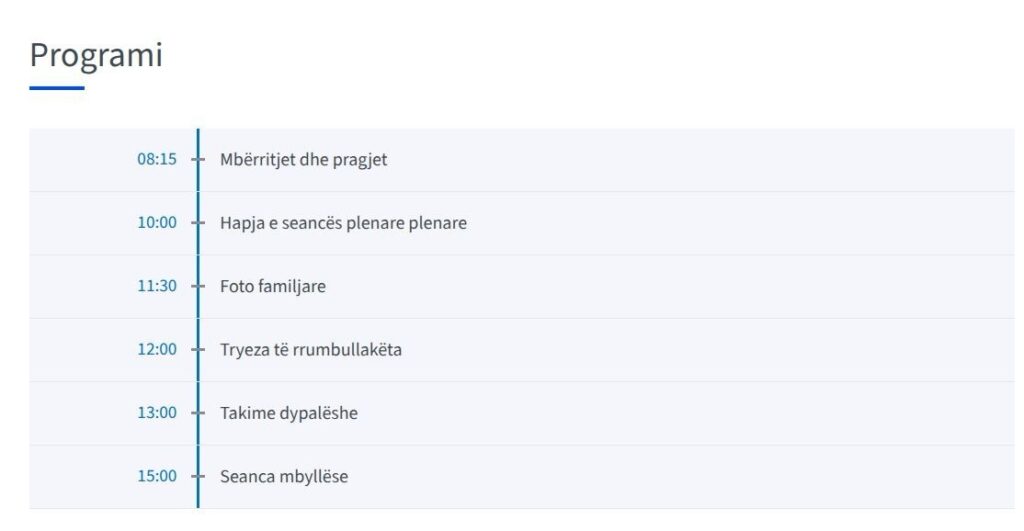The height and width of the screenshot is (531, 1024).
Task: Click the 12:00 time entry
Action: (x=157, y=349)
